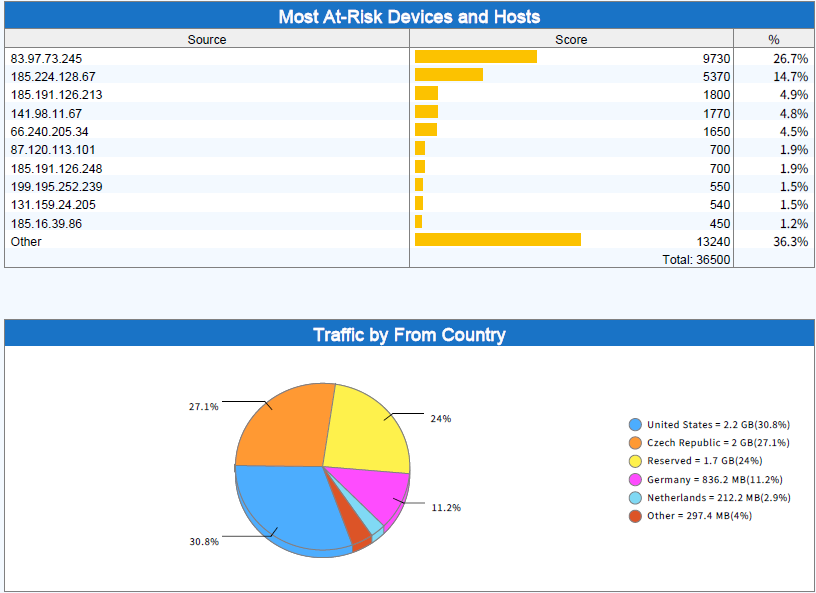
Task: Click the score bar for 185.224.128.67
Action: click(x=449, y=74)
